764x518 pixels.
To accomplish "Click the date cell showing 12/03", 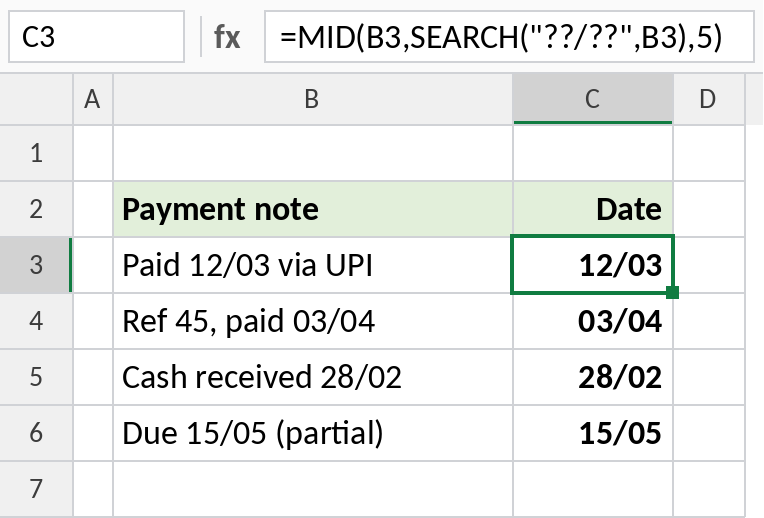I will pos(593,265).
